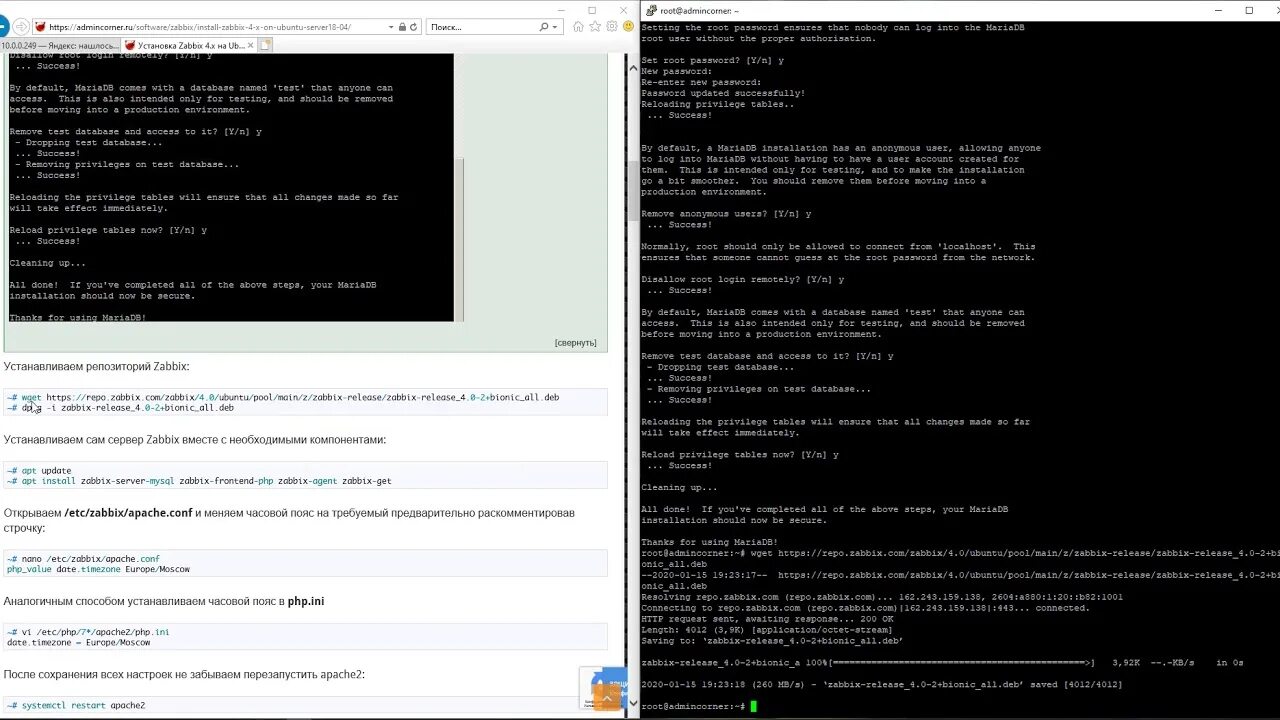Click the 'root@admincorner: ~' terminal window title
Screen dimensions: 1280x720
point(699,10)
